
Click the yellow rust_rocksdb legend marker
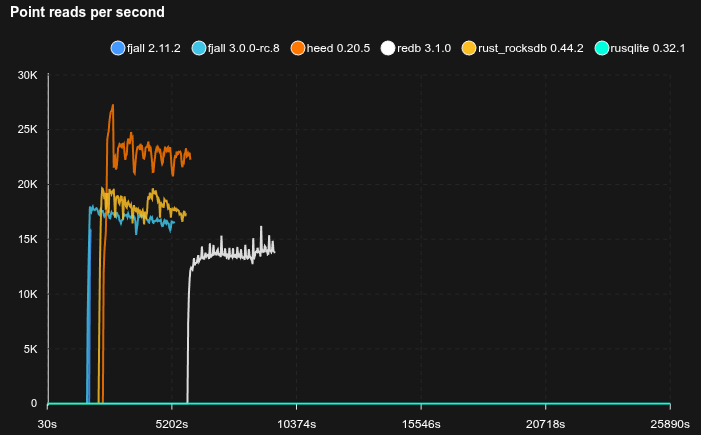(x=469, y=48)
